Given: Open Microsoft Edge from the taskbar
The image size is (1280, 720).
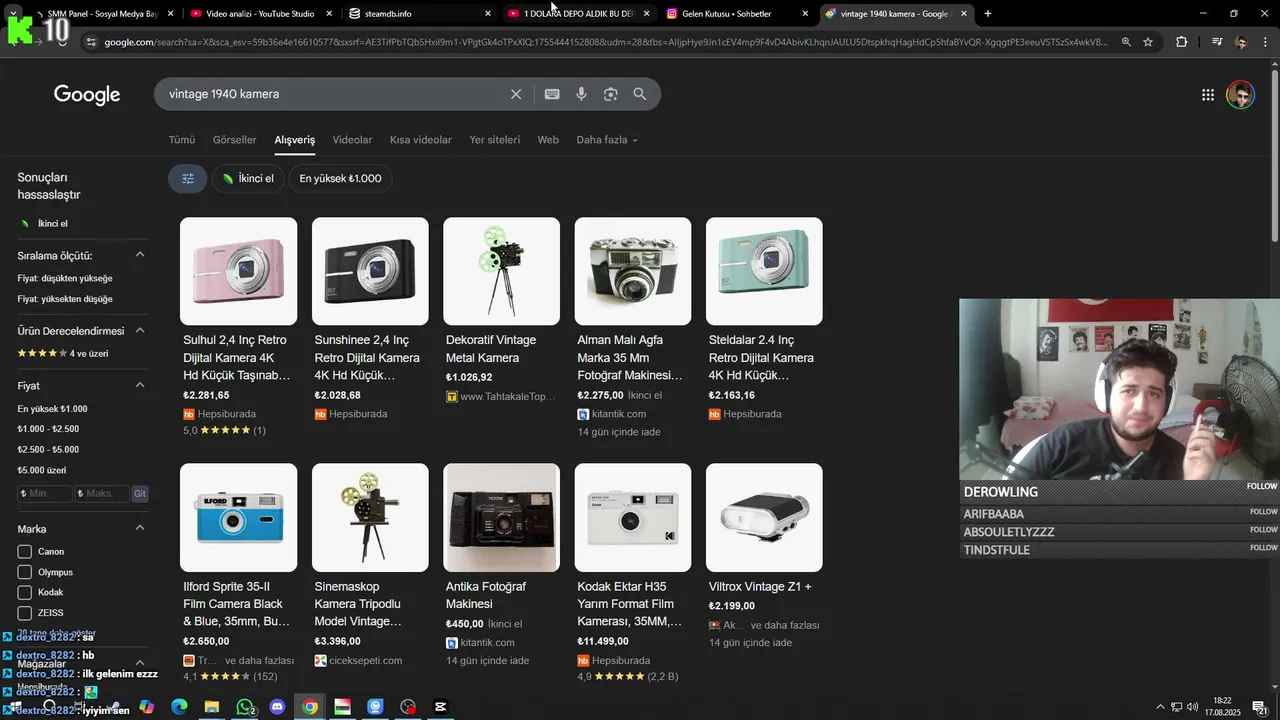Looking at the screenshot, I should pos(179,707).
